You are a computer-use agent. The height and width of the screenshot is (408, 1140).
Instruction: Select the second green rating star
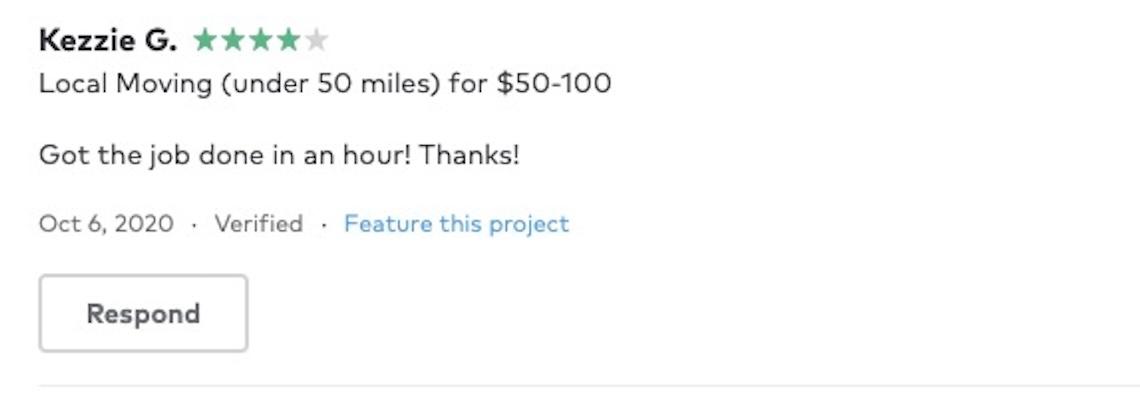(233, 40)
